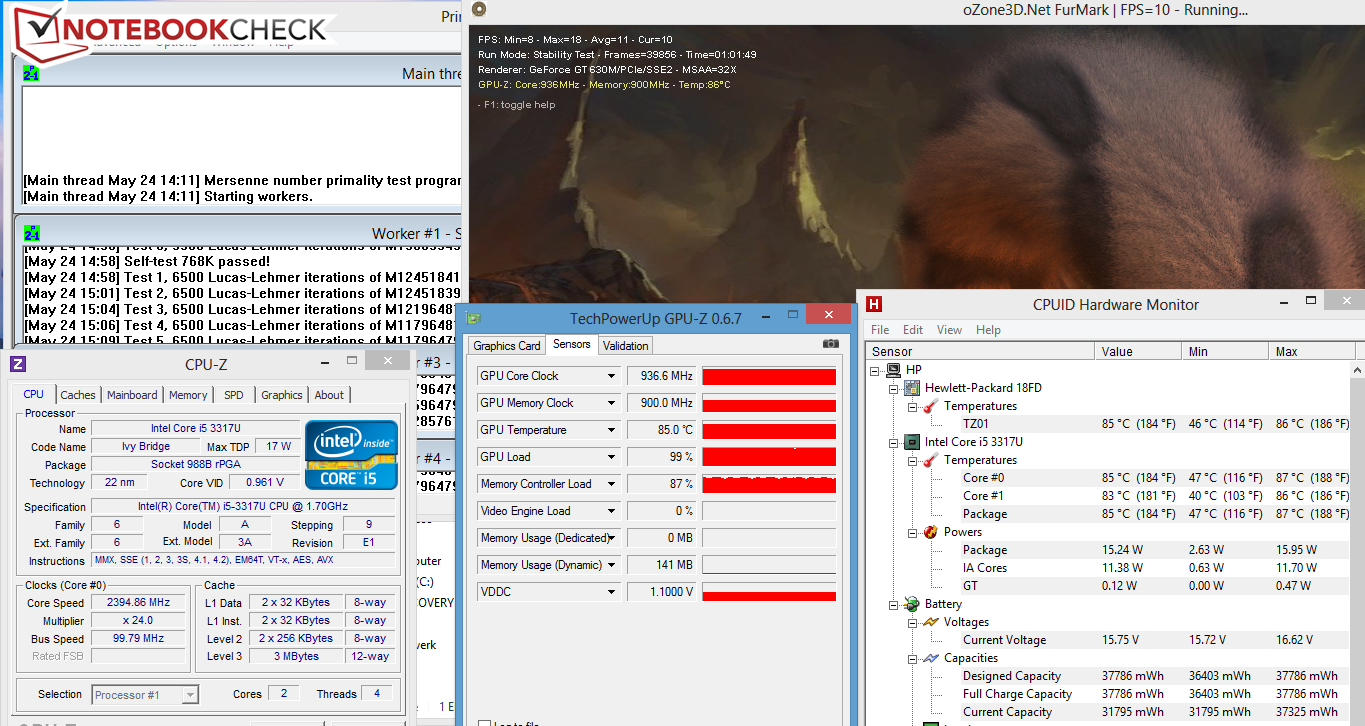Click the GPU Load red graph bar
1365x726 pixels.
point(769,457)
